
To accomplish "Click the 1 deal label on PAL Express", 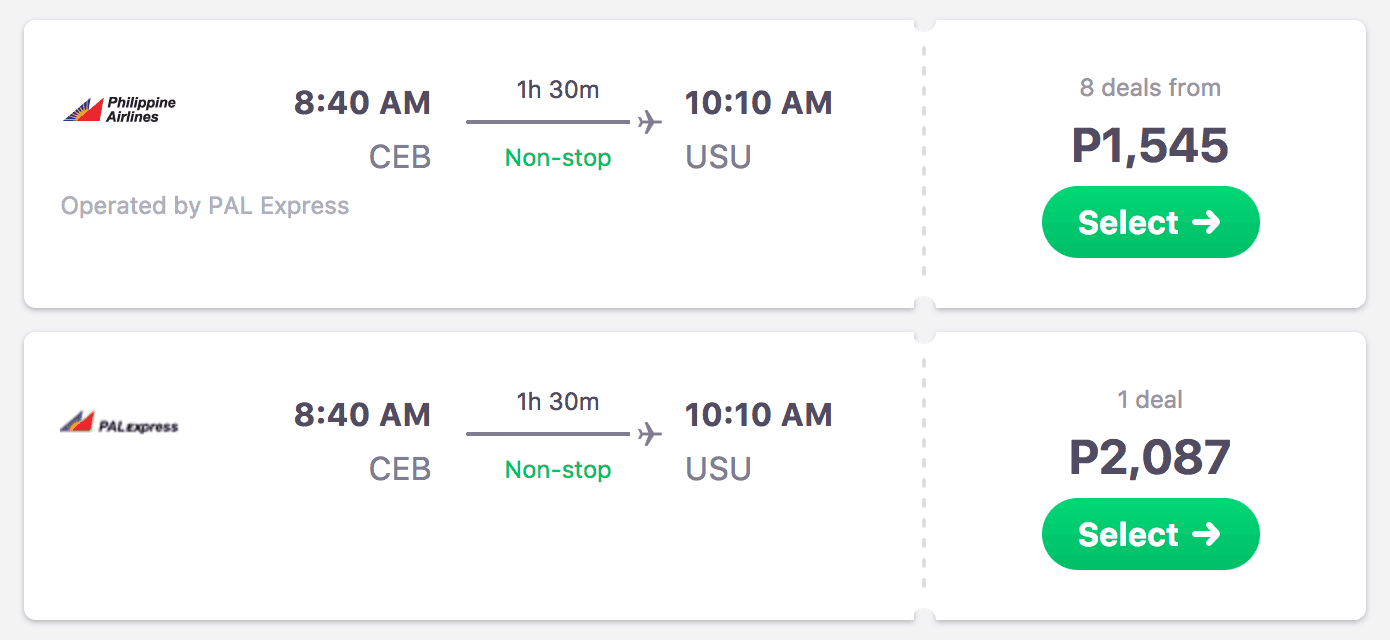I will click(1150, 399).
